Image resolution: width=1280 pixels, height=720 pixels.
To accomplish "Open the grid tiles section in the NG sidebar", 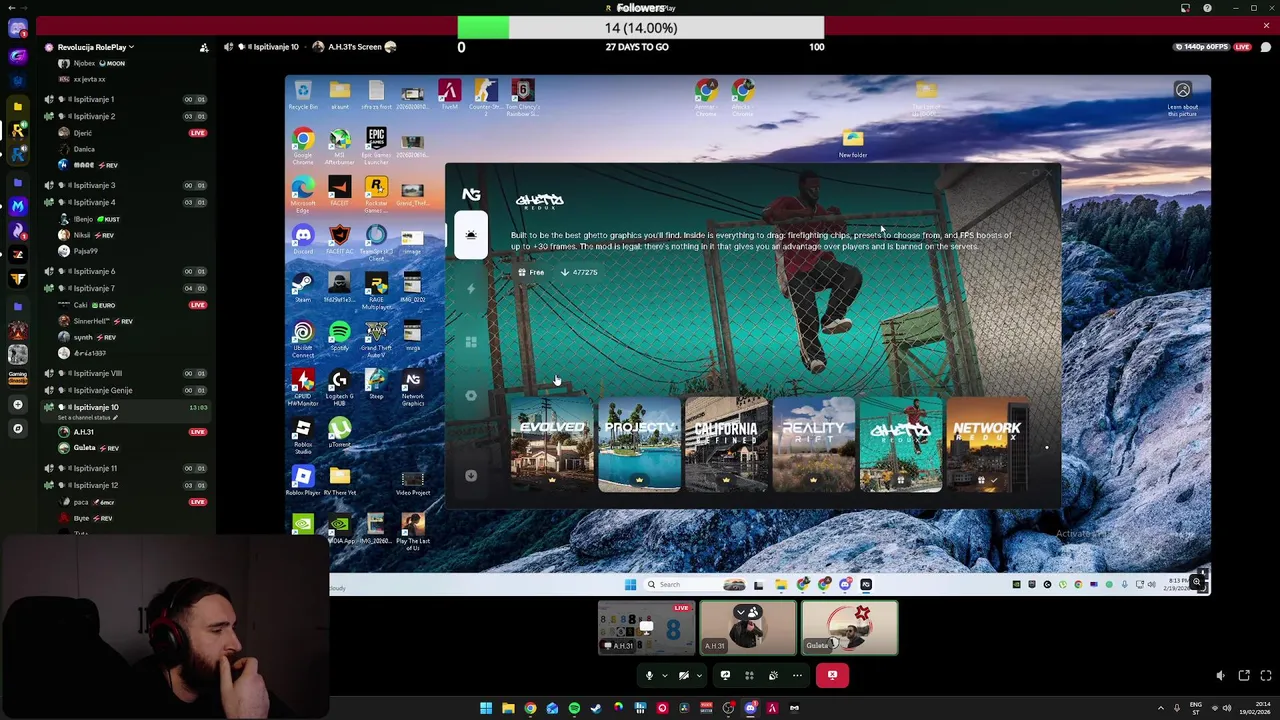I will (x=471, y=342).
